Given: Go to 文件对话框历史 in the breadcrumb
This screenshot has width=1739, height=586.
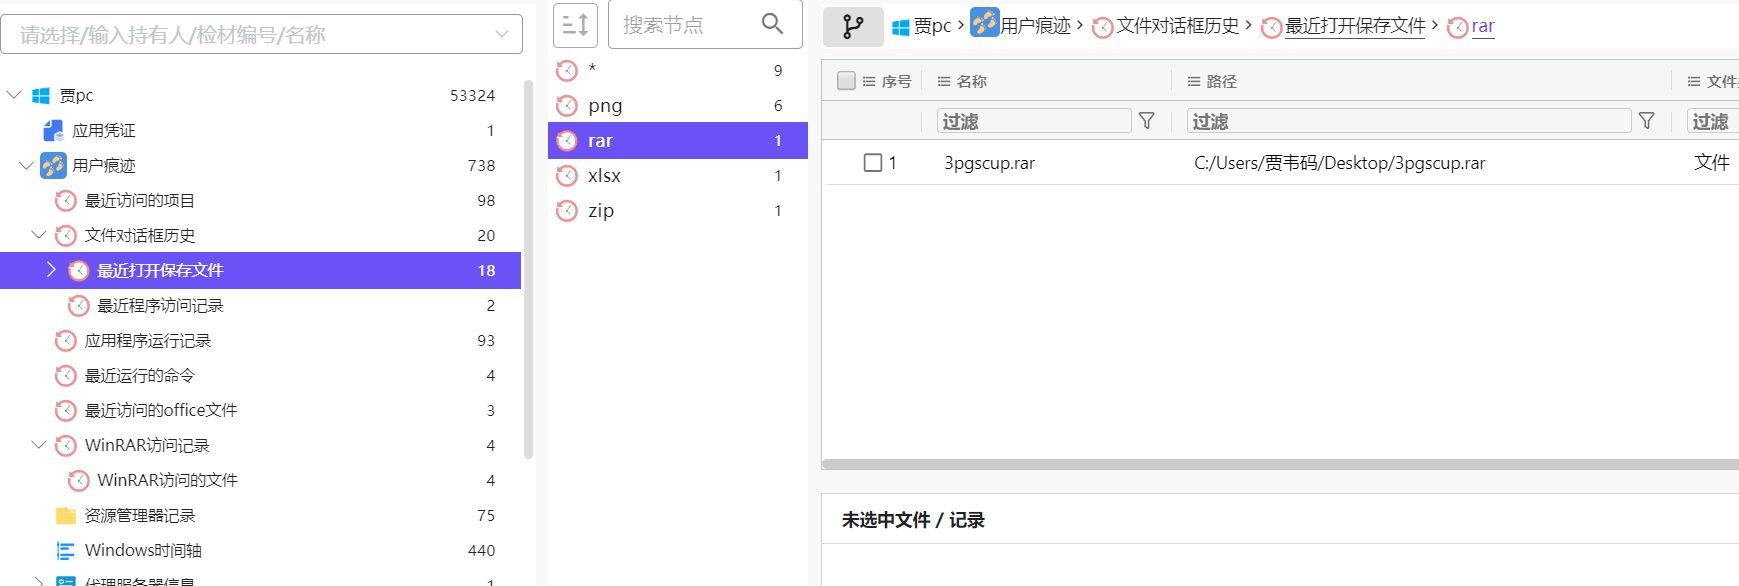Looking at the screenshot, I should [x=1177, y=26].
